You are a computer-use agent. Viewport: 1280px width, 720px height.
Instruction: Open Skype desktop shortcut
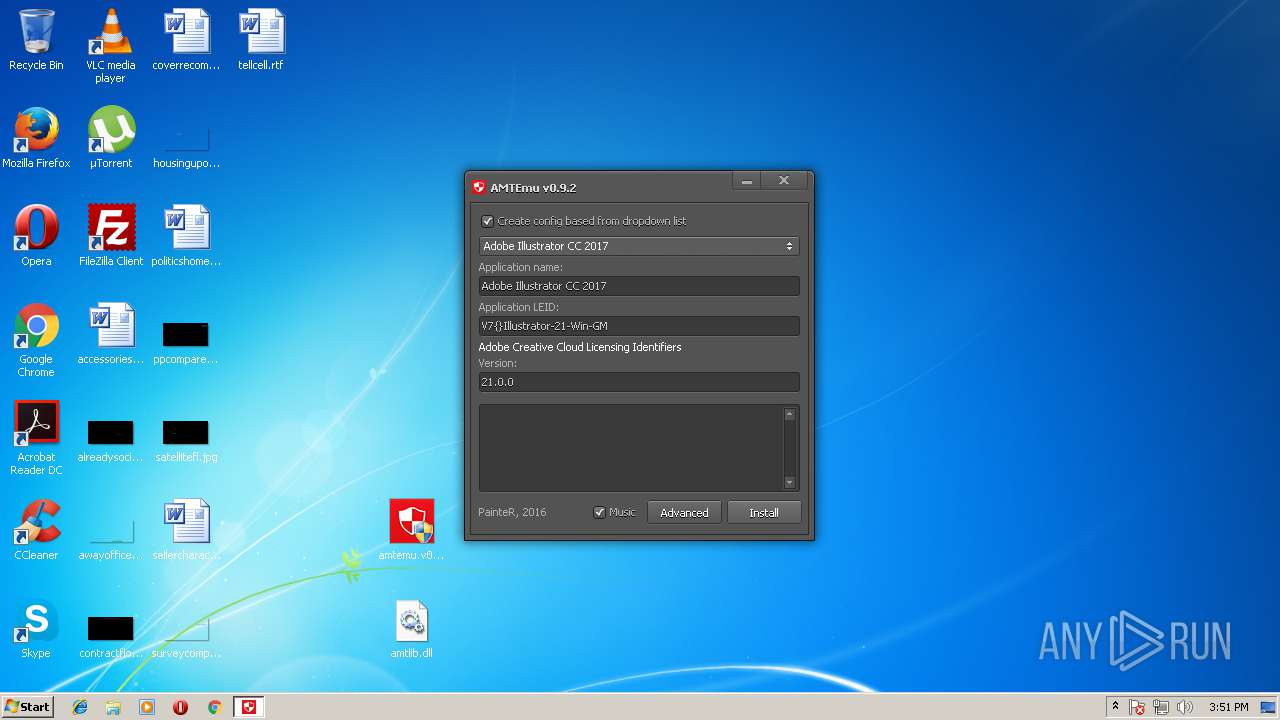36,628
